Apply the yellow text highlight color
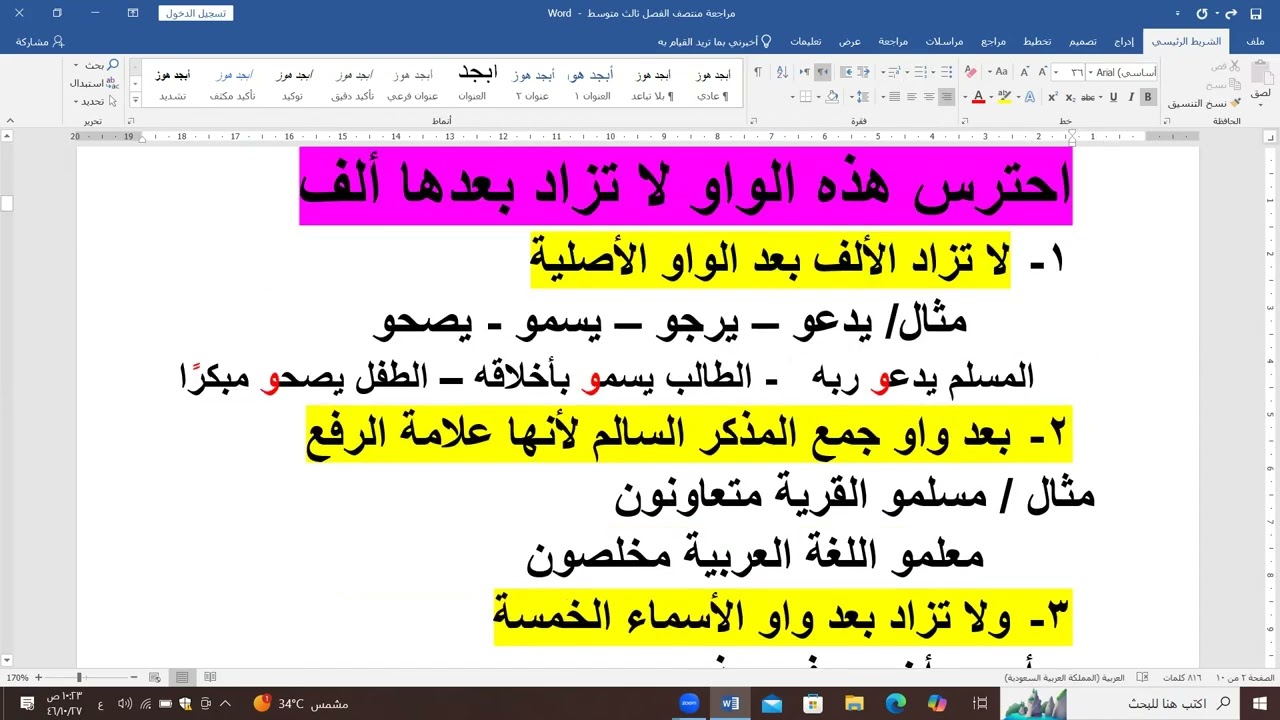Viewport: 1280px width, 720px height. (x=1004, y=97)
